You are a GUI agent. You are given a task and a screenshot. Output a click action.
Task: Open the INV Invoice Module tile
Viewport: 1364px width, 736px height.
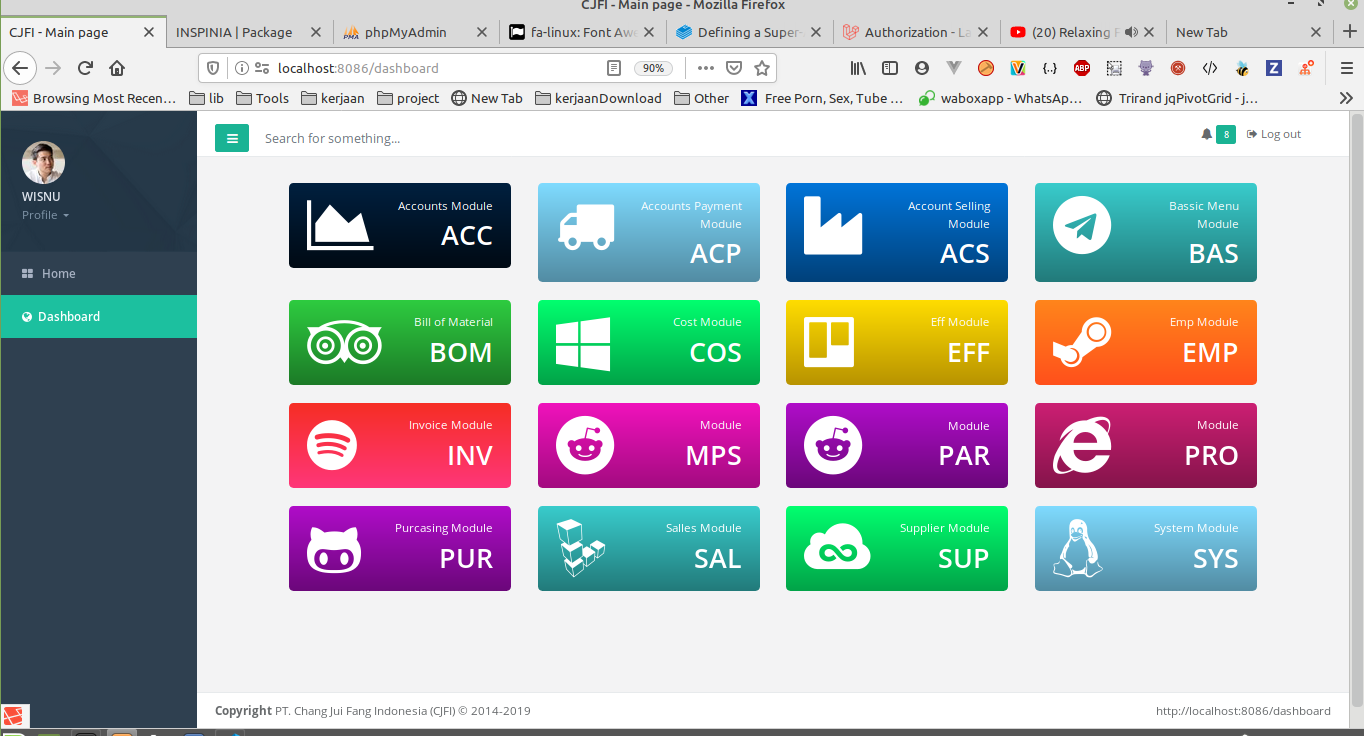(x=400, y=445)
